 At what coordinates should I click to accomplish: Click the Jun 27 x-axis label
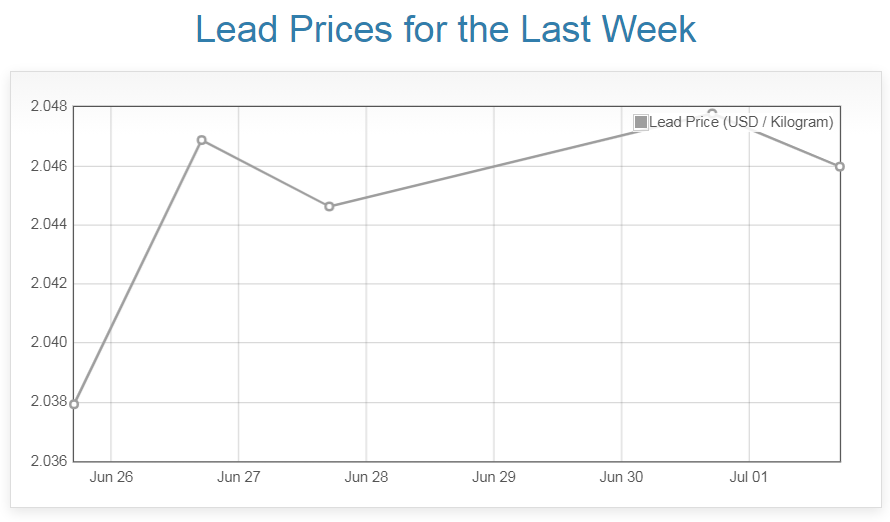[238, 477]
